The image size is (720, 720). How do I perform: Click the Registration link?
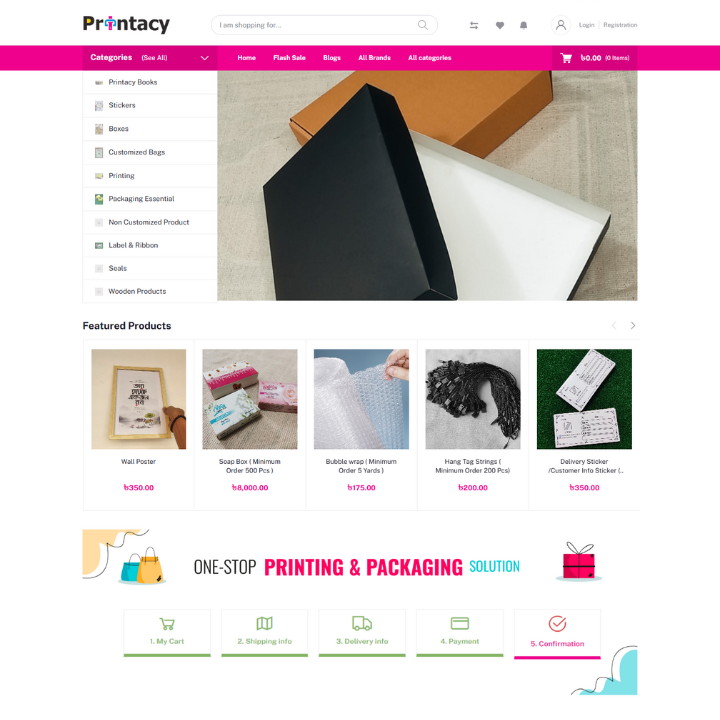click(x=620, y=25)
